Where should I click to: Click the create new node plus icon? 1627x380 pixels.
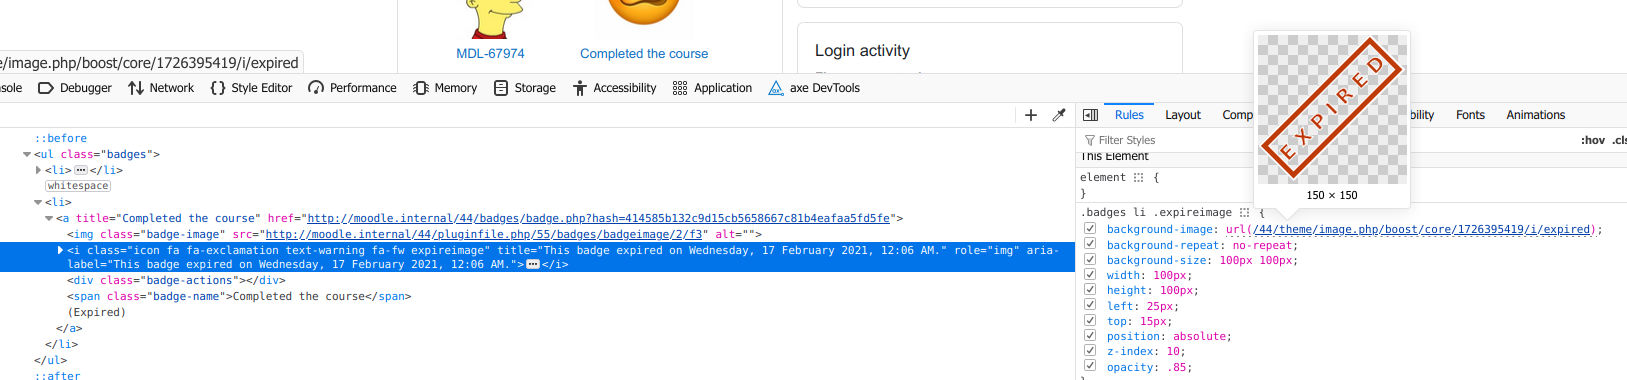click(1031, 115)
